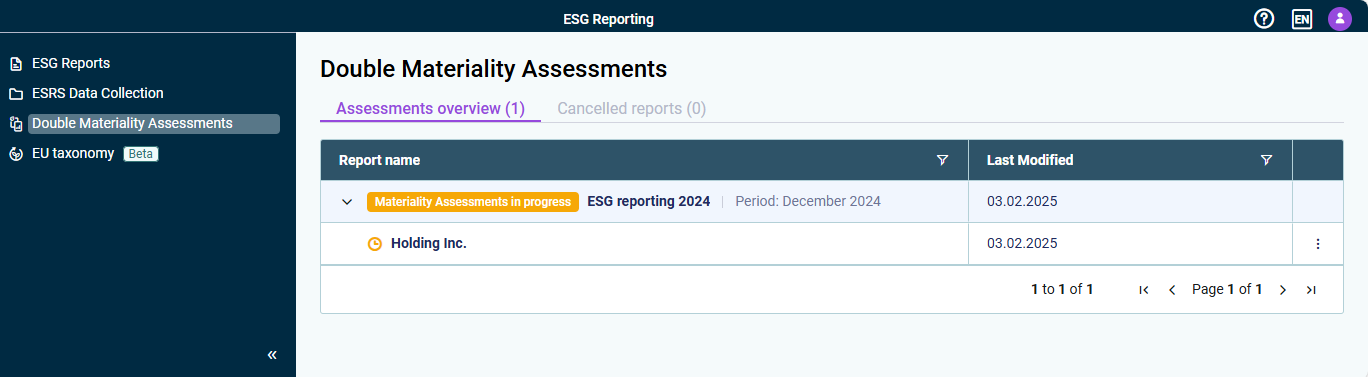Sort by Last Modified column header

(1030, 160)
